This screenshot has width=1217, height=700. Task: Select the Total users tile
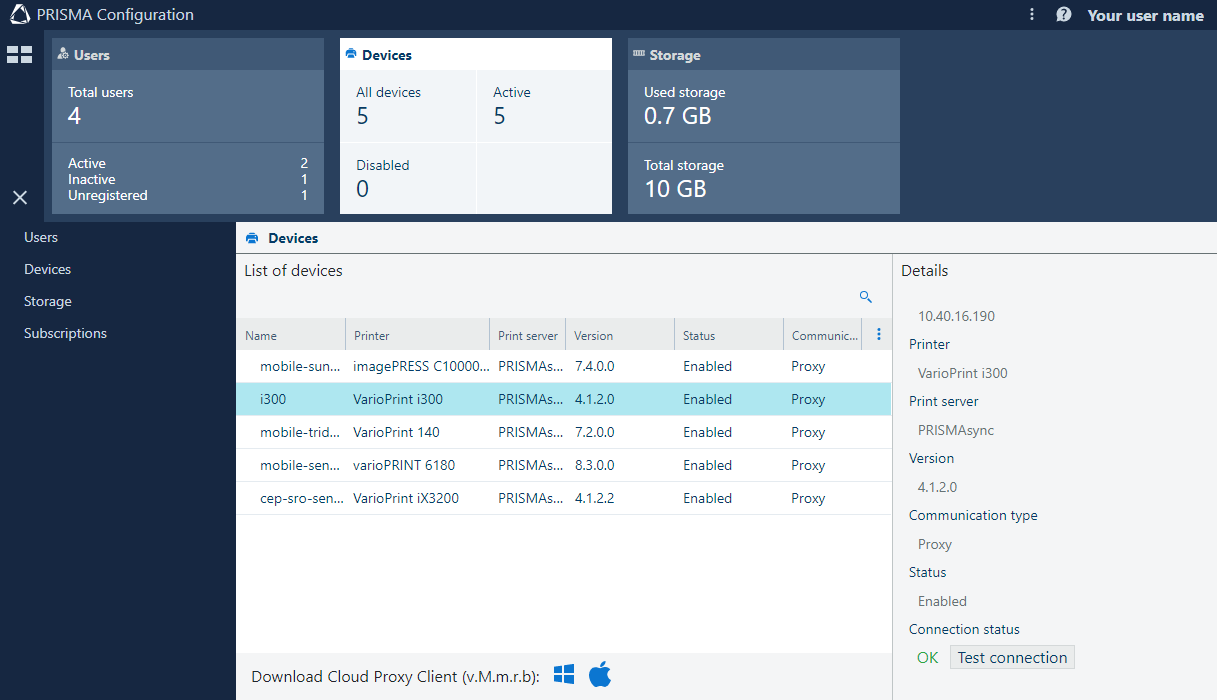(188, 106)
